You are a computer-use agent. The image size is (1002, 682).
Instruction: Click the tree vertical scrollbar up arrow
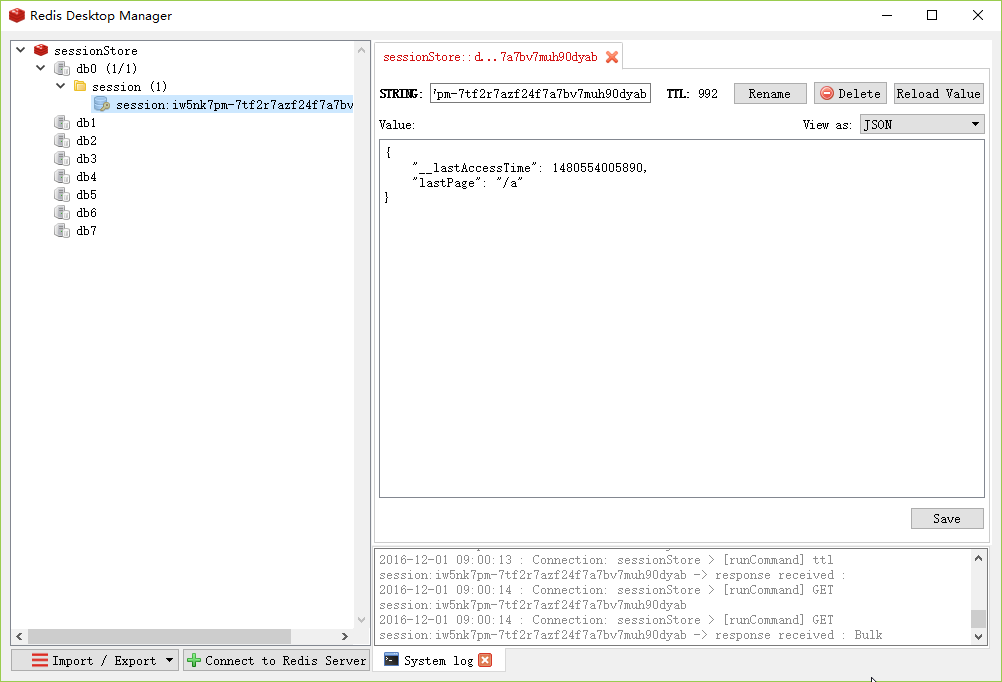[361, 50]
